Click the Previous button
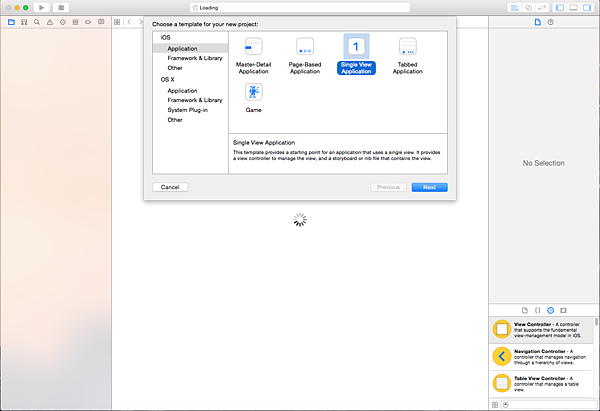The height and width of the screenshot is (411, 600). pos(388,187)
